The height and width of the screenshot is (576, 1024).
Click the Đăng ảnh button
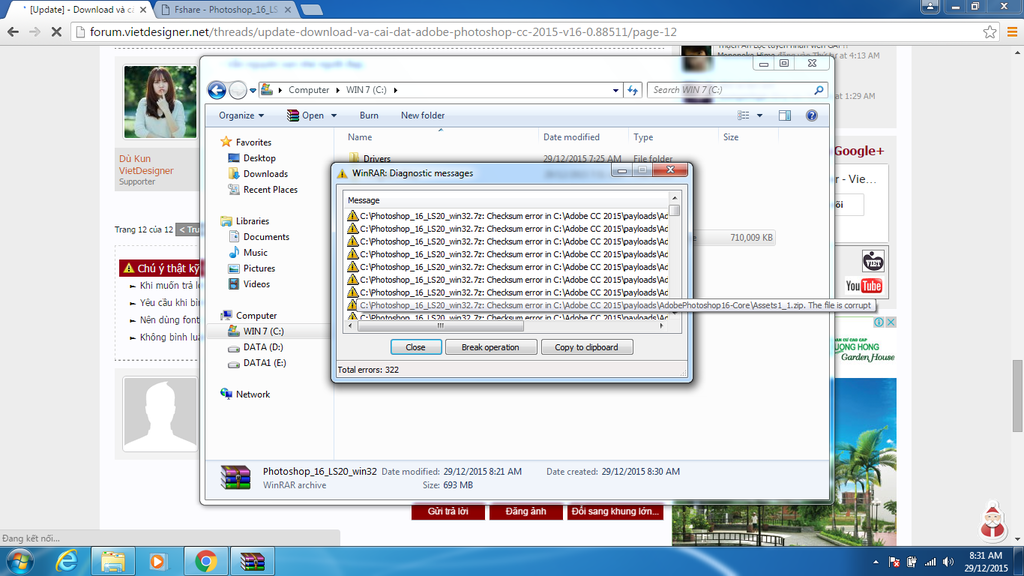pyautogui.click(x=526, y=511)
